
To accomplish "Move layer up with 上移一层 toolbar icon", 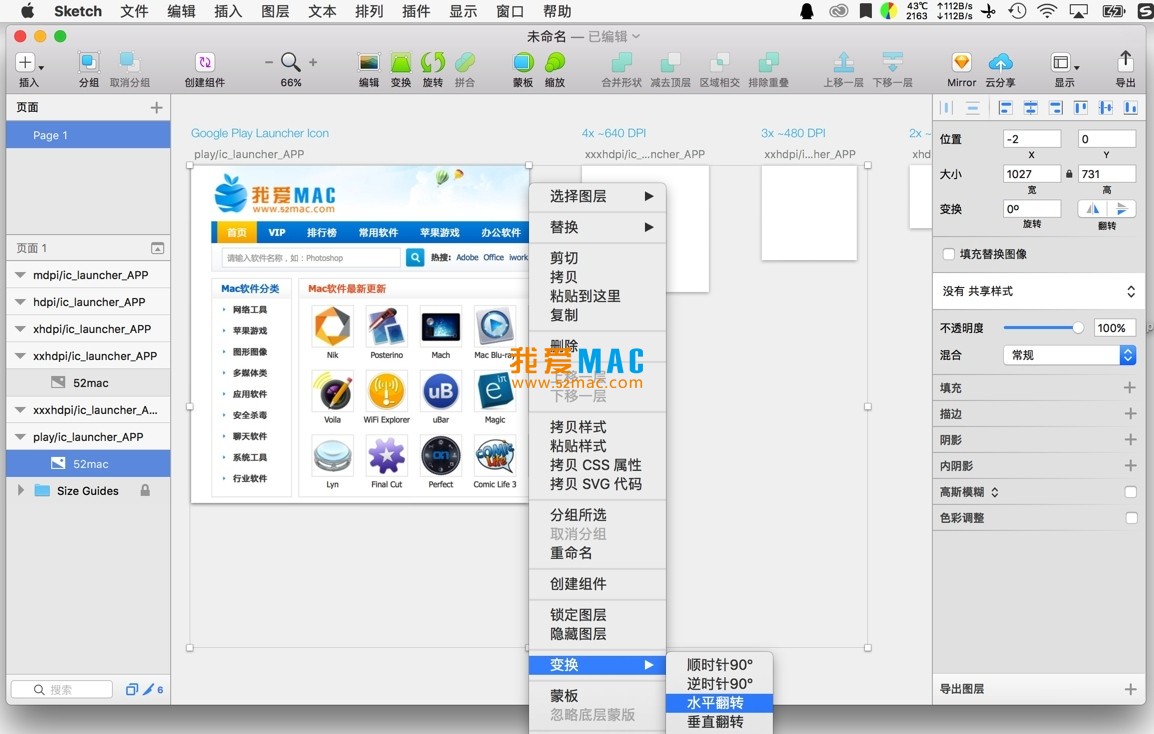I will [x=843, y=63].
